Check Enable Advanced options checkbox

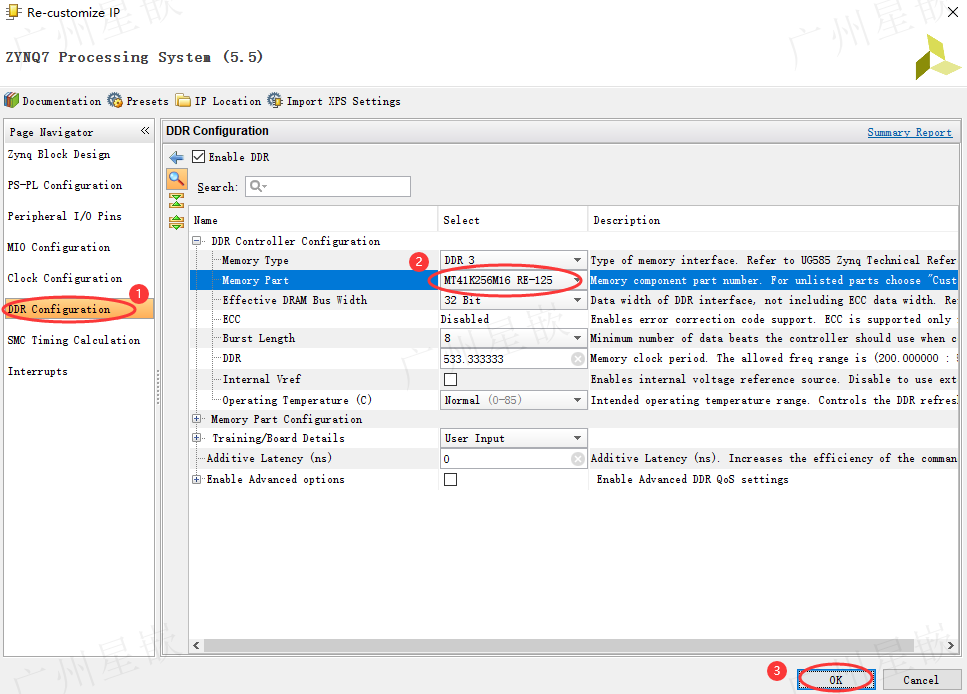451,479
